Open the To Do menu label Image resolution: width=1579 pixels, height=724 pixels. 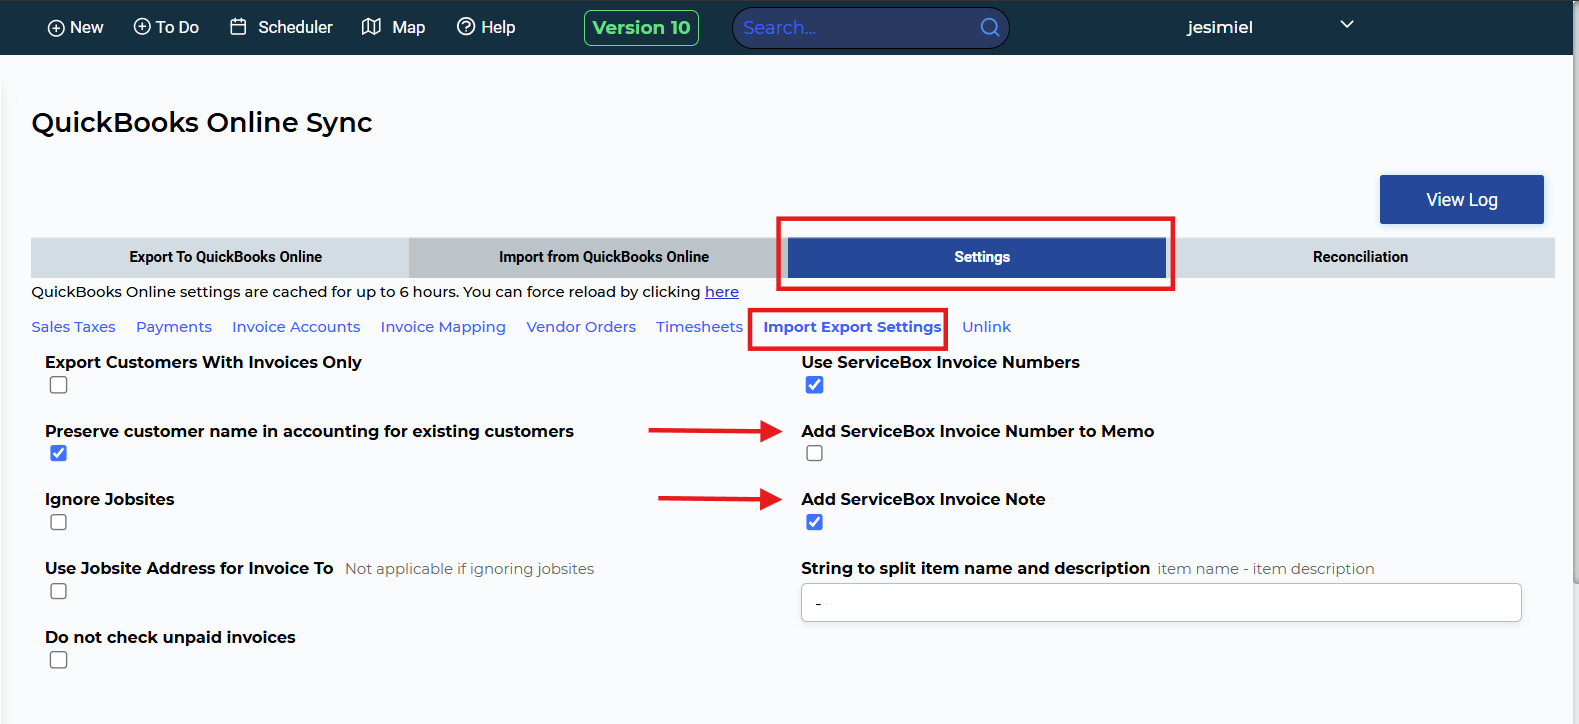(x=177, y=28)
